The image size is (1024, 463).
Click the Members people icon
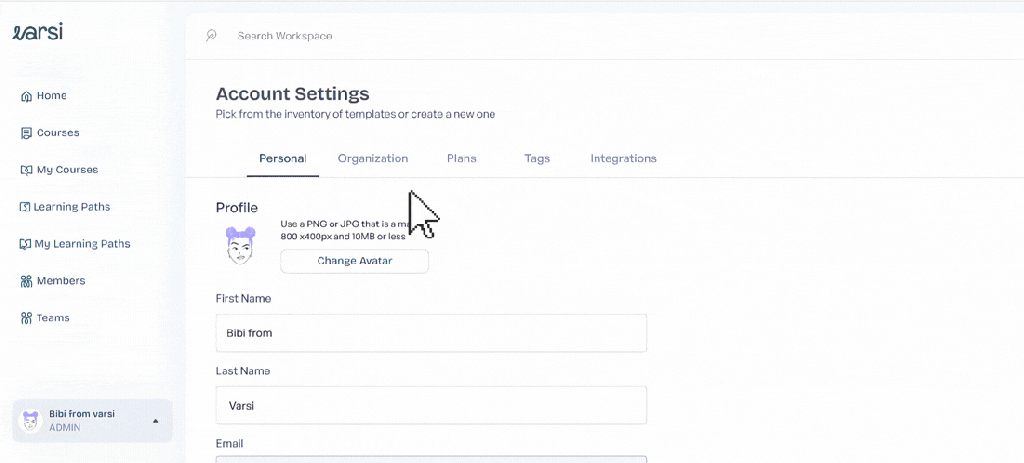tap(27, 281)
